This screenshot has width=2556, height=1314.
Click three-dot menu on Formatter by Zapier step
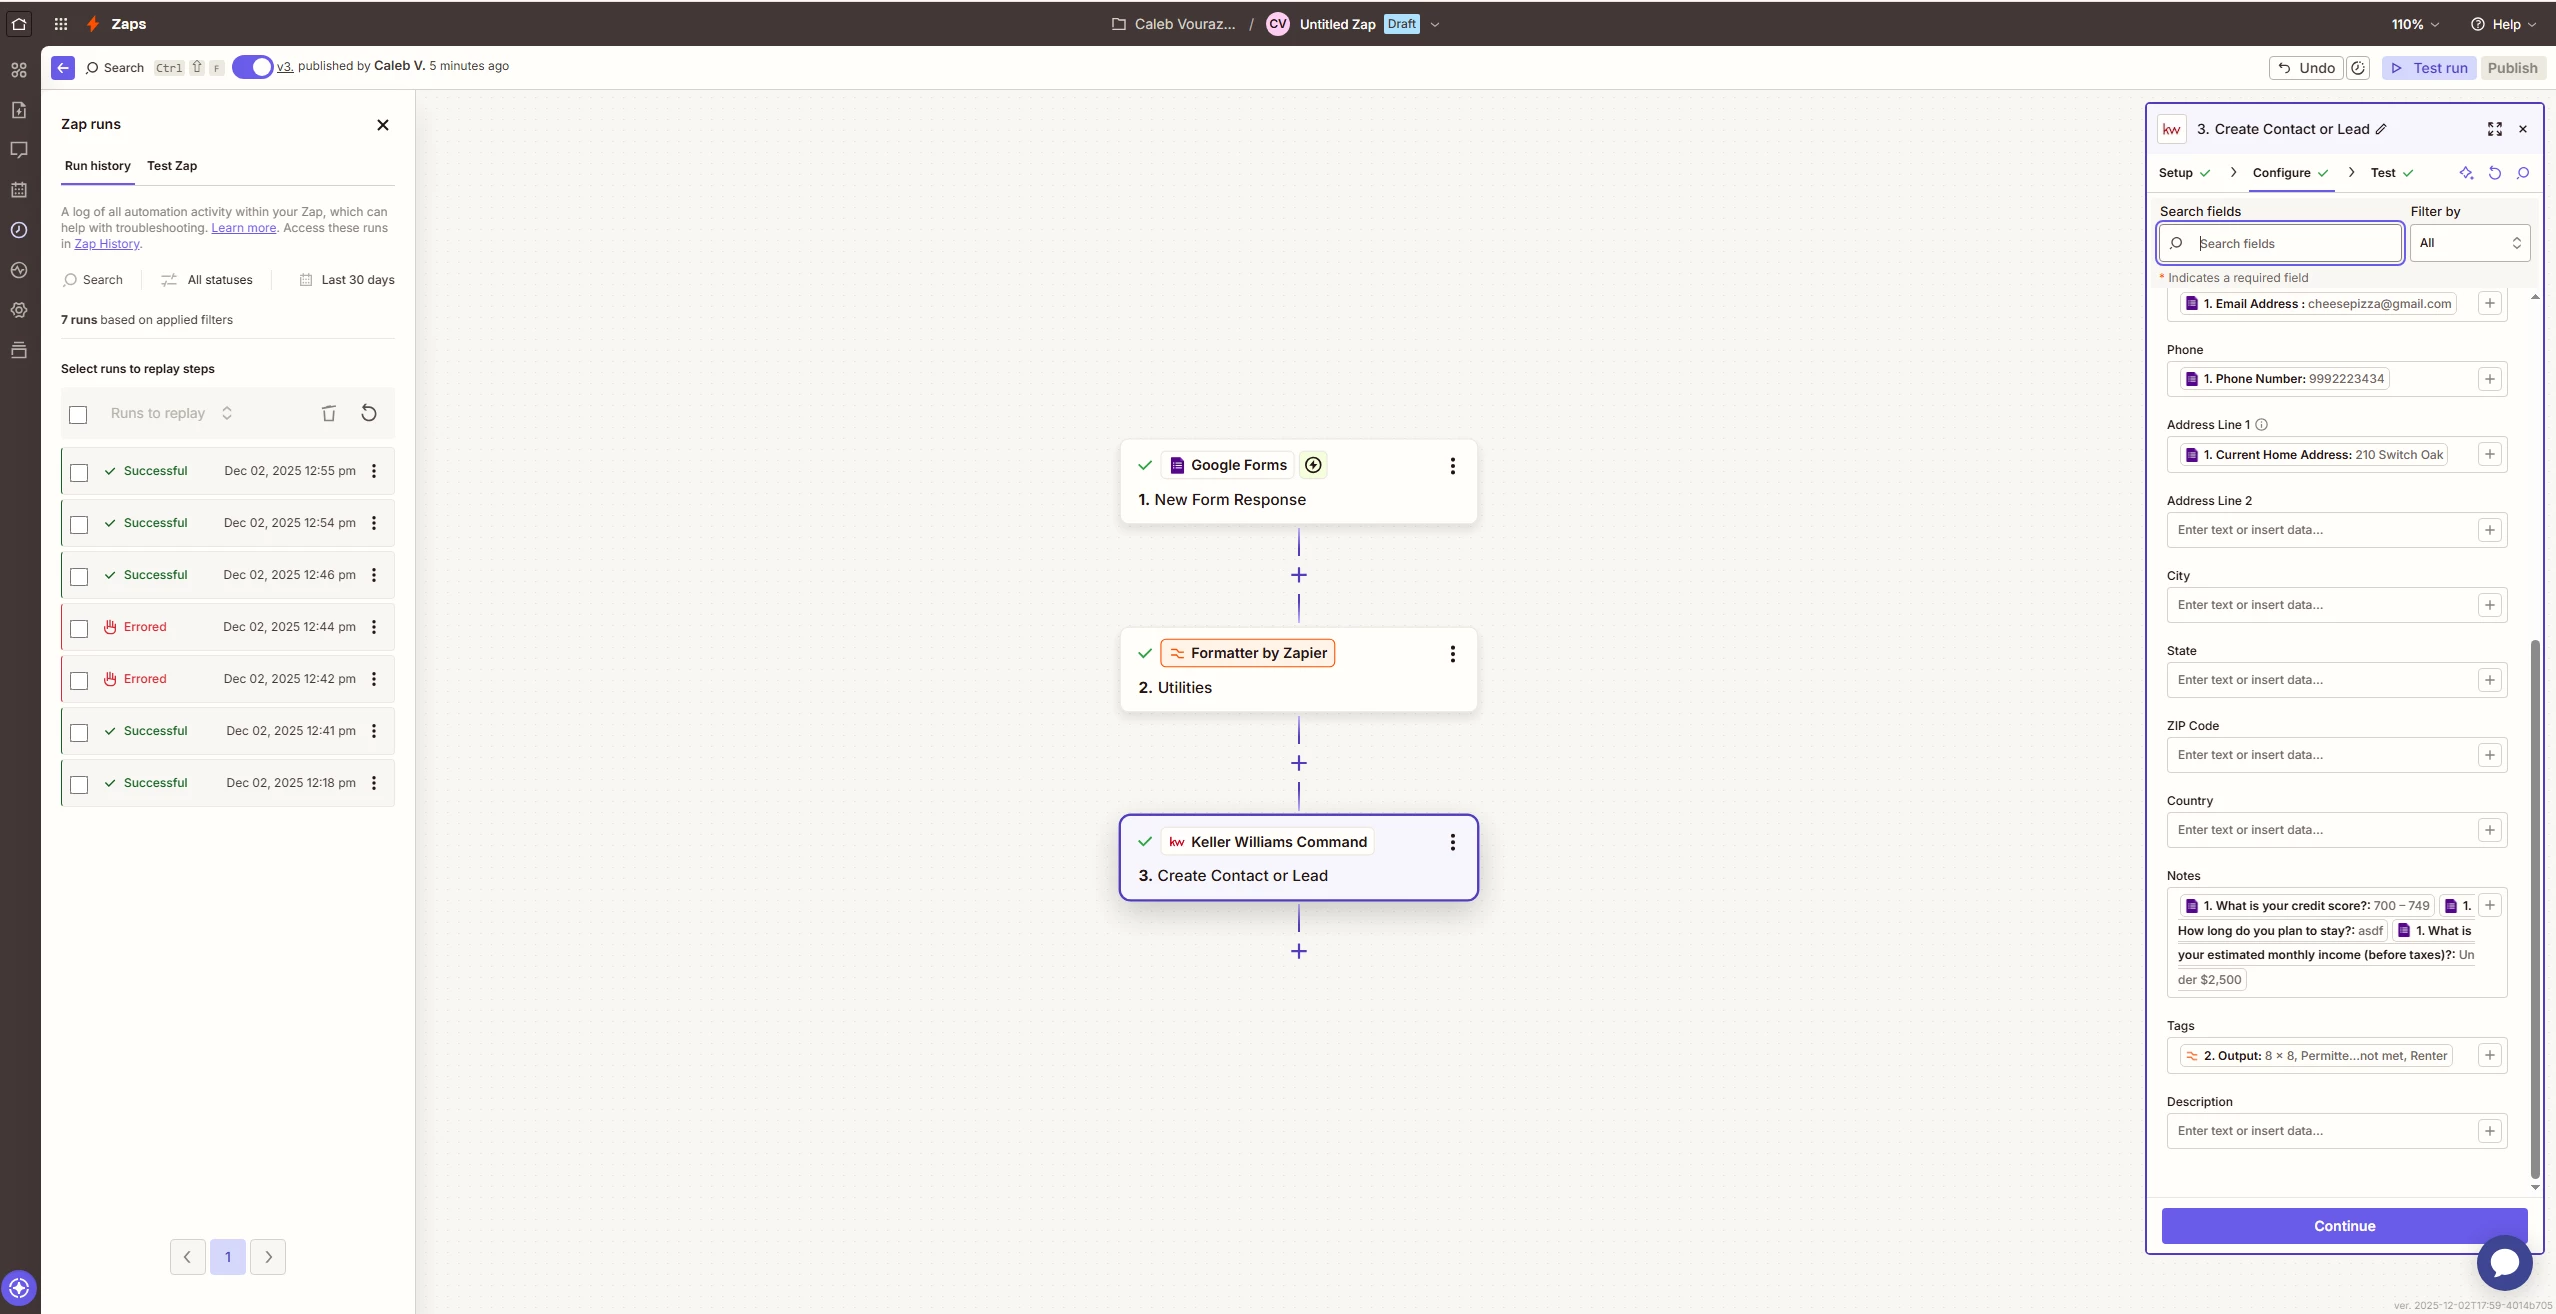click(x=1452, y=654)
